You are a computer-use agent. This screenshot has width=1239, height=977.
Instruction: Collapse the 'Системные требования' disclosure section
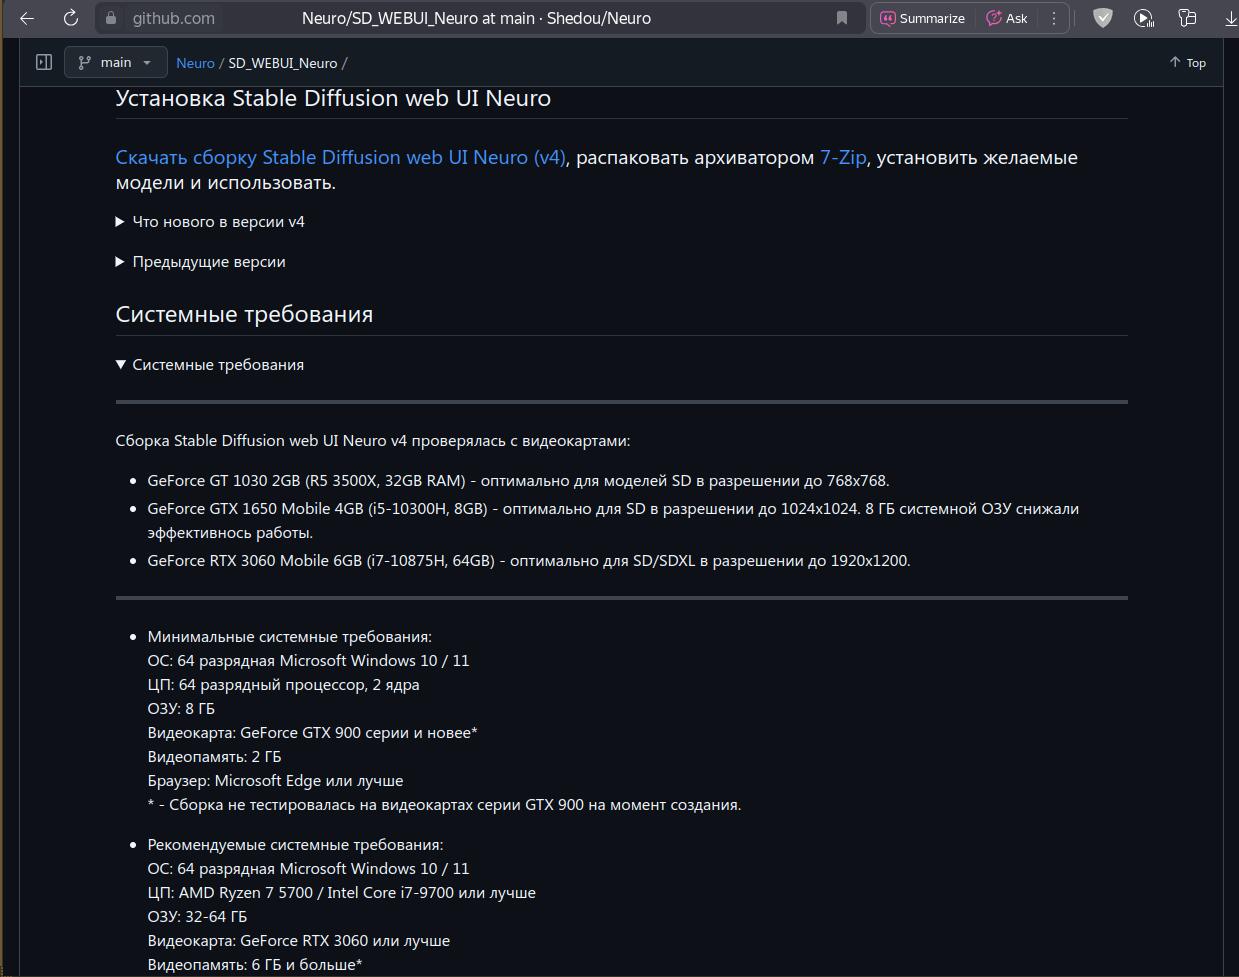(210, 365)
